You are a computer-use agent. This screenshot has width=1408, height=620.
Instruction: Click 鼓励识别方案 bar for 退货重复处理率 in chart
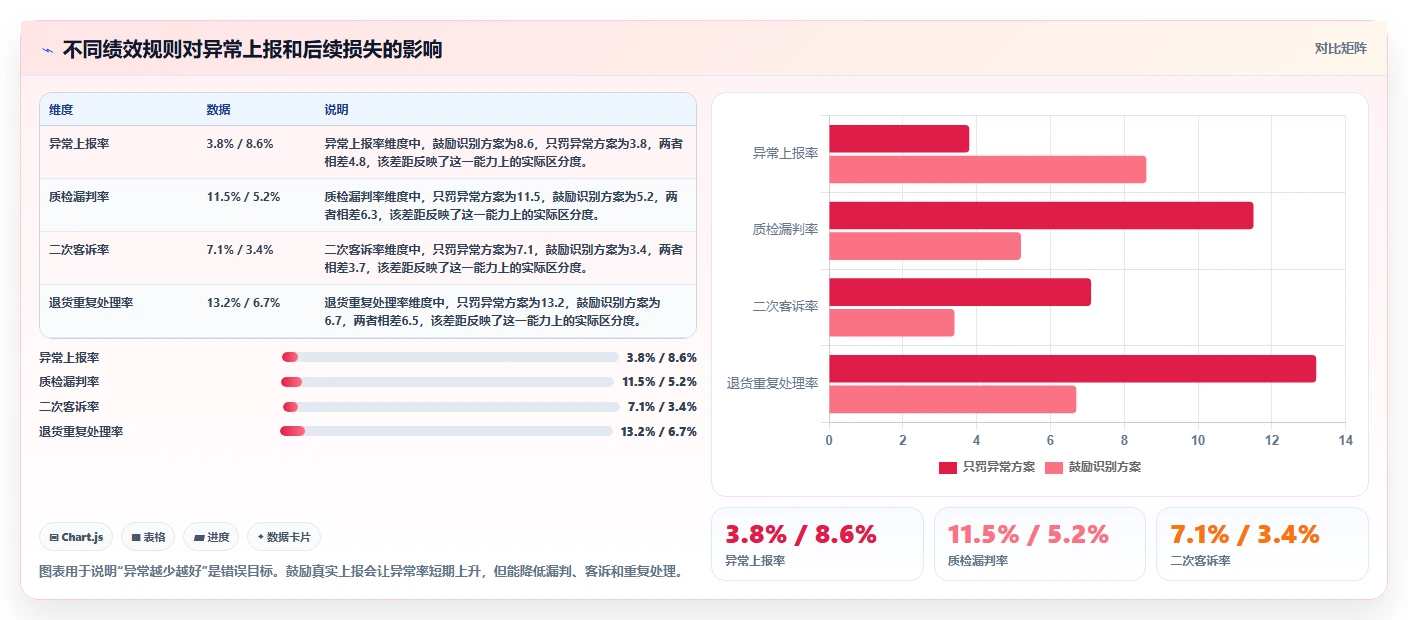pyautogui.click(x=952, y=399)
